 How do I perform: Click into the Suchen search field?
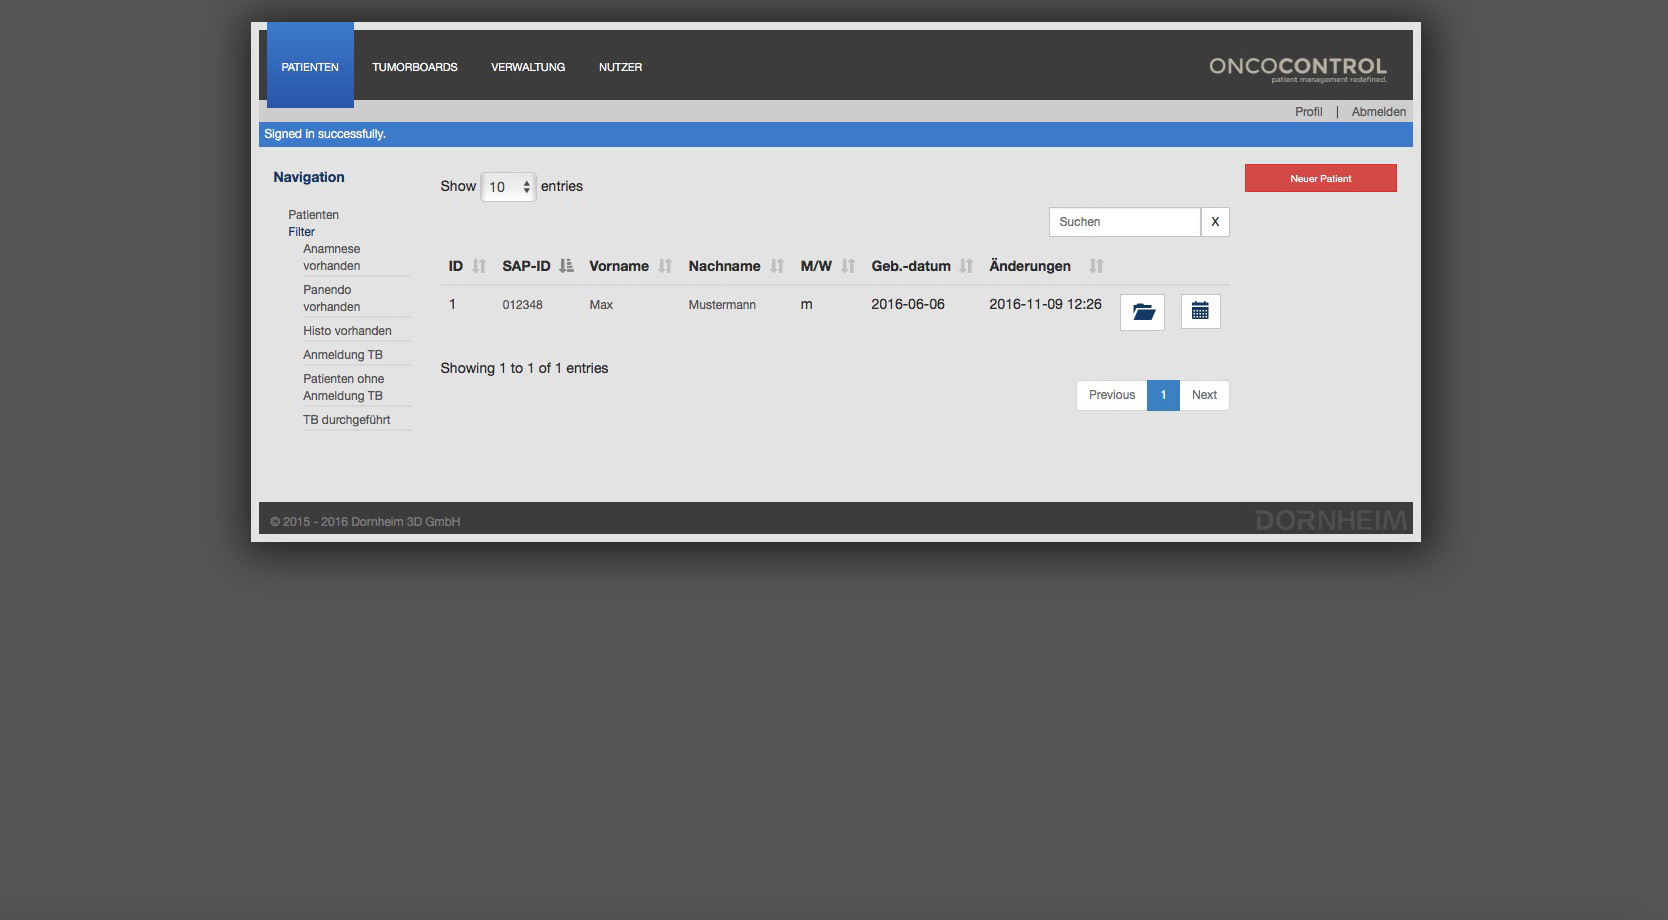(x=1124, y=222)
